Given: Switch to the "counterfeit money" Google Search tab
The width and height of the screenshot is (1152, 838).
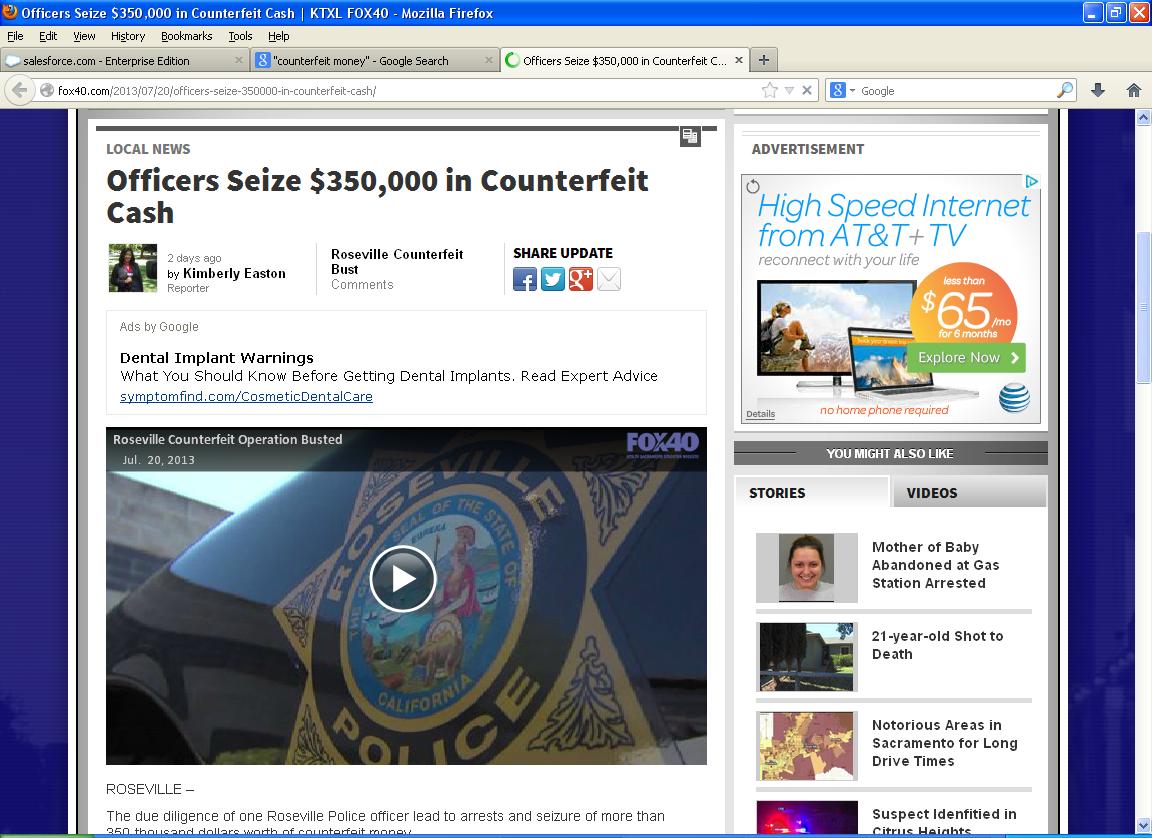Looking at the screenshot, I should [x=375, y=60].
